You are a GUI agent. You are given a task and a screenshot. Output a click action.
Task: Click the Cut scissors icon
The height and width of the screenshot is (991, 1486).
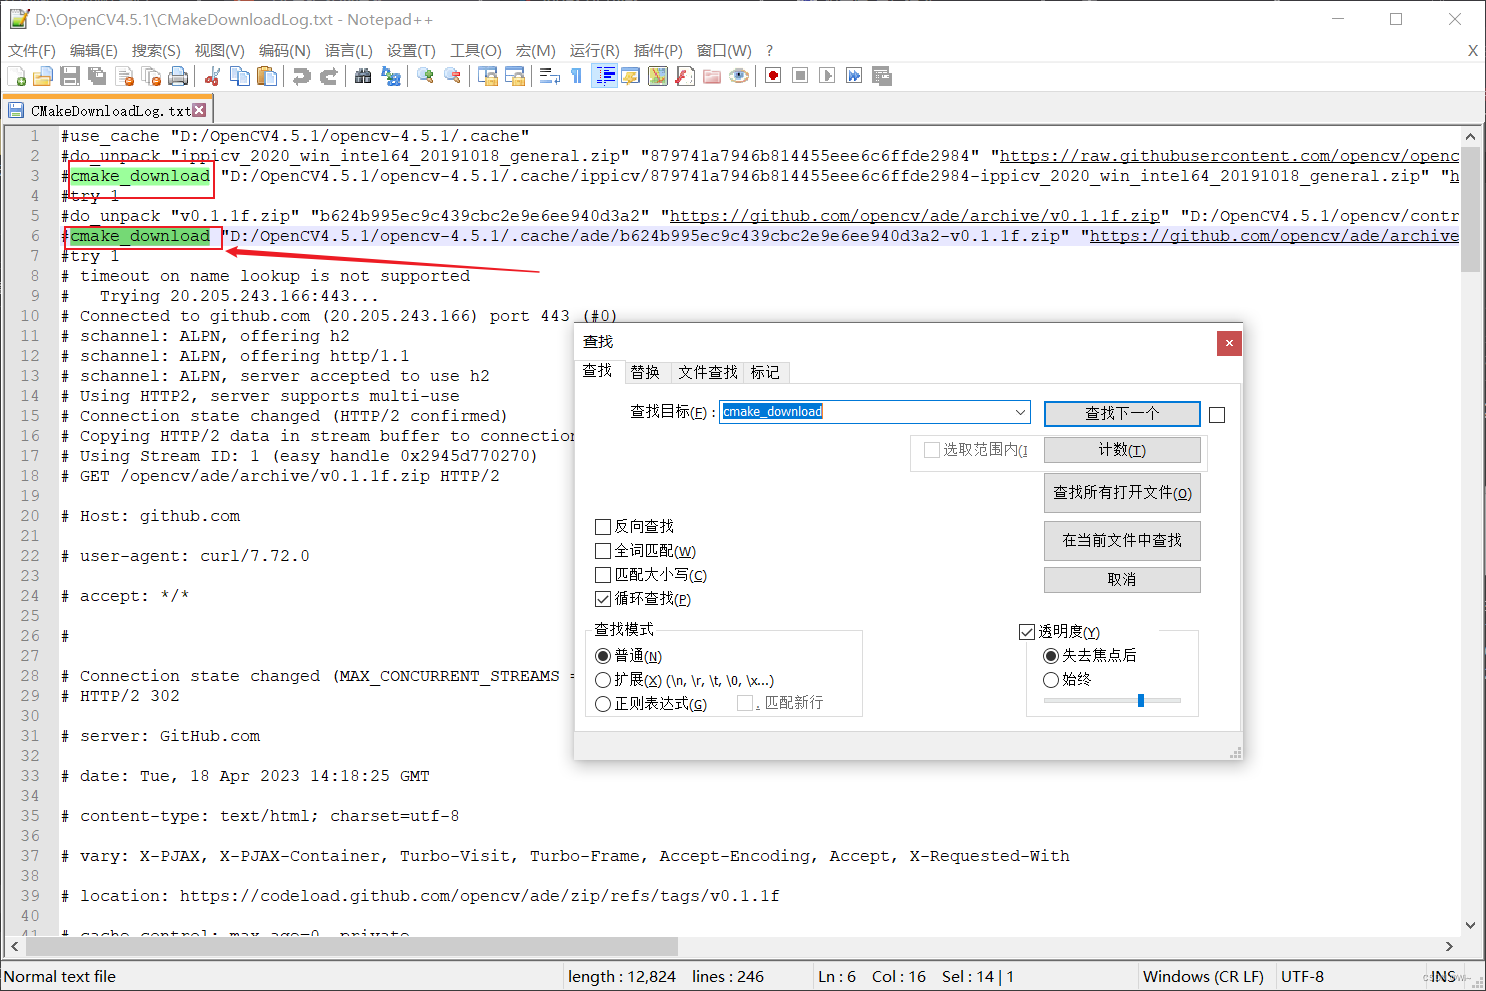click(212, 76)
